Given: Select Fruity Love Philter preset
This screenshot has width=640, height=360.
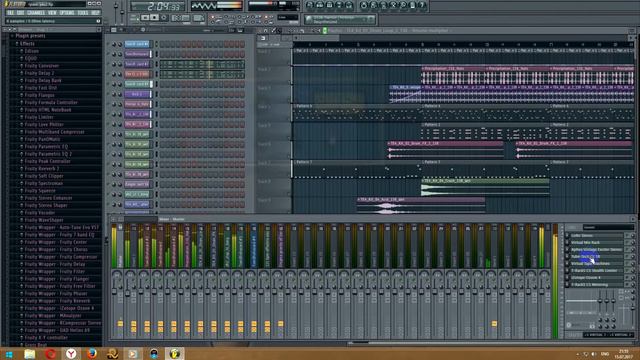Looking at the screenshot, I should pyautogui.click(x=44, y=124).
